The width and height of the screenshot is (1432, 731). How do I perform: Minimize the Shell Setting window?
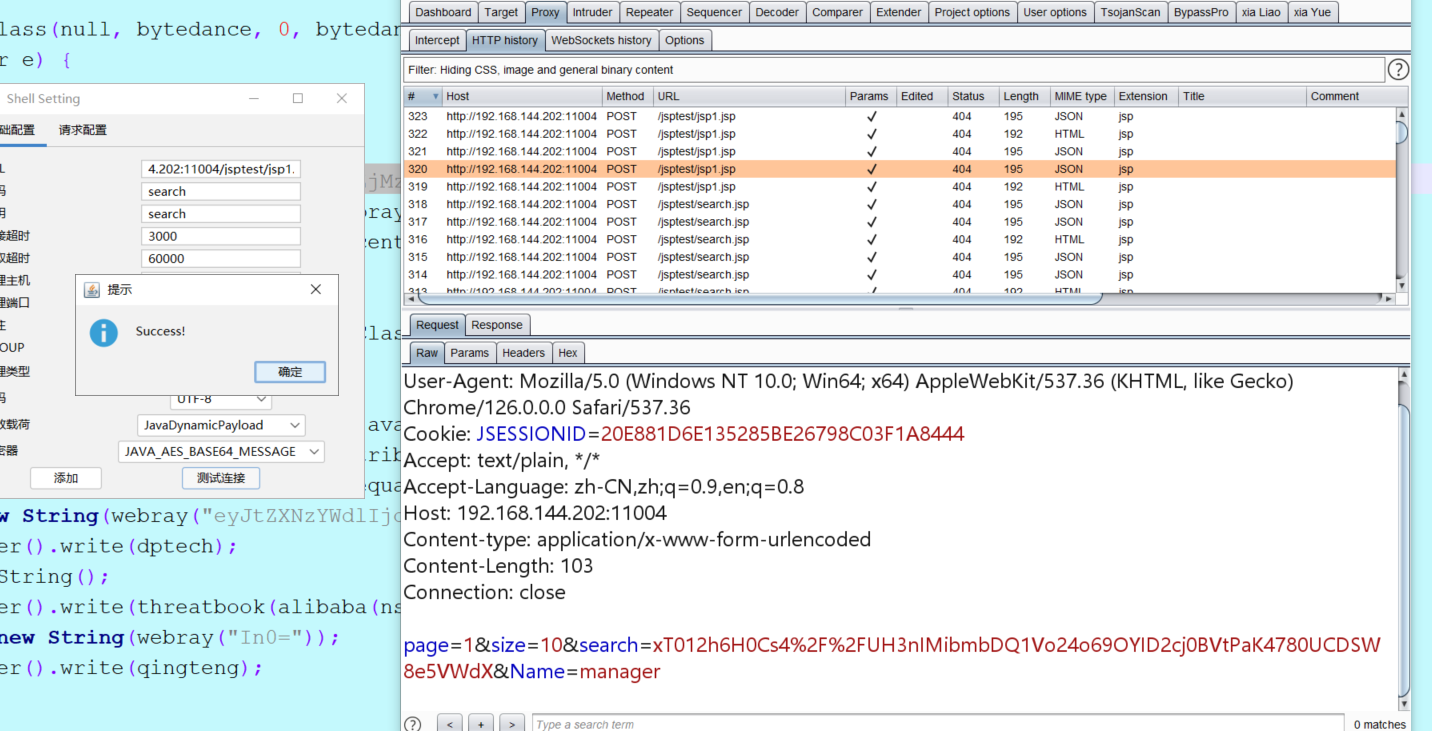point(254,98)
